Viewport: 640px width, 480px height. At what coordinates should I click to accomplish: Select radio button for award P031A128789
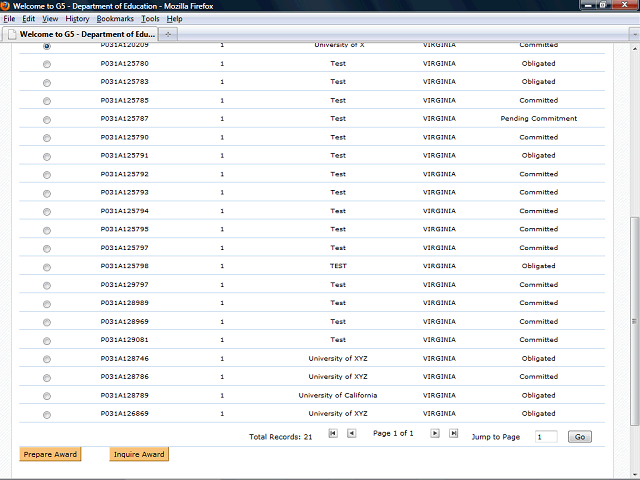point(47,396)
